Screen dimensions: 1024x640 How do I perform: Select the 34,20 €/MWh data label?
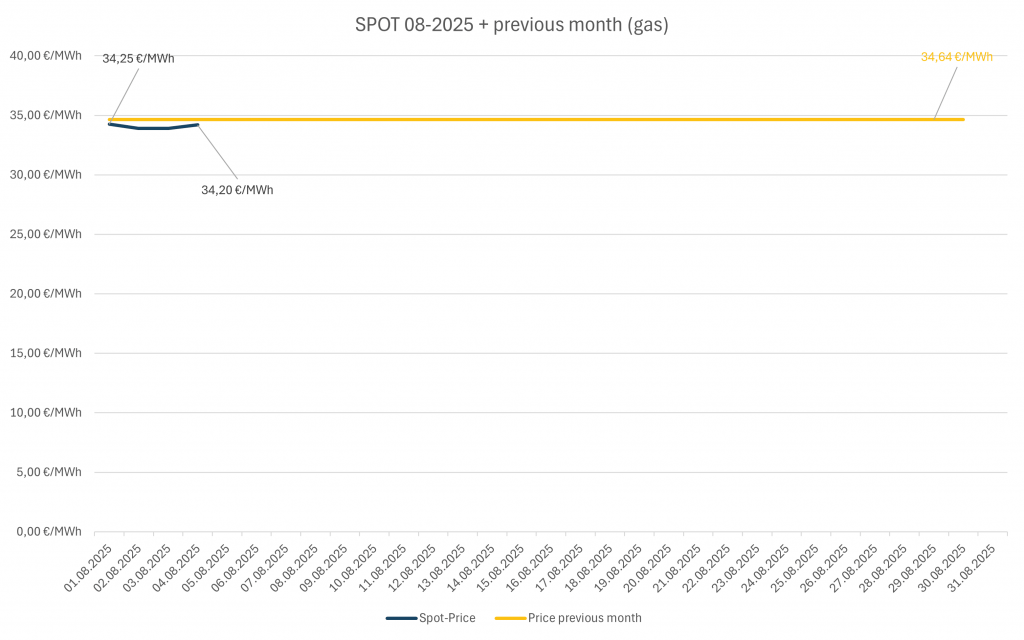pos(237,189)
